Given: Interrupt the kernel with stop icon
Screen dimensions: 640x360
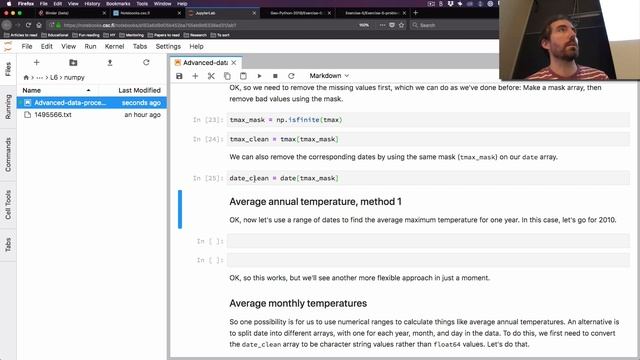Looking at the screenshot, I should tap(275, 76).
